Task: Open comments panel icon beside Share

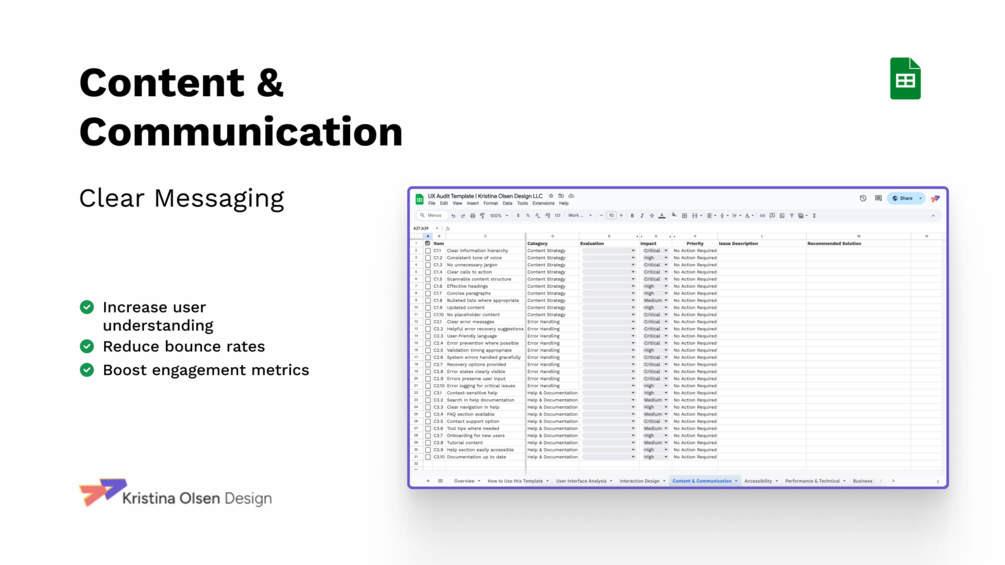Action: point(878,198)
